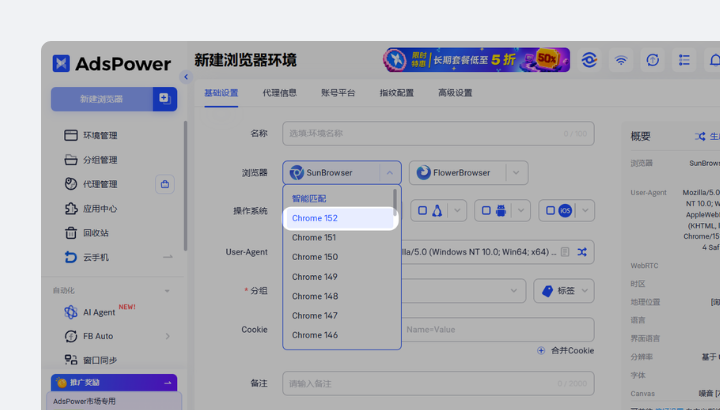Collapse the 自动化 section
Image resolution: width=720 pixels, height=410 pixels.
pos(167,291)
